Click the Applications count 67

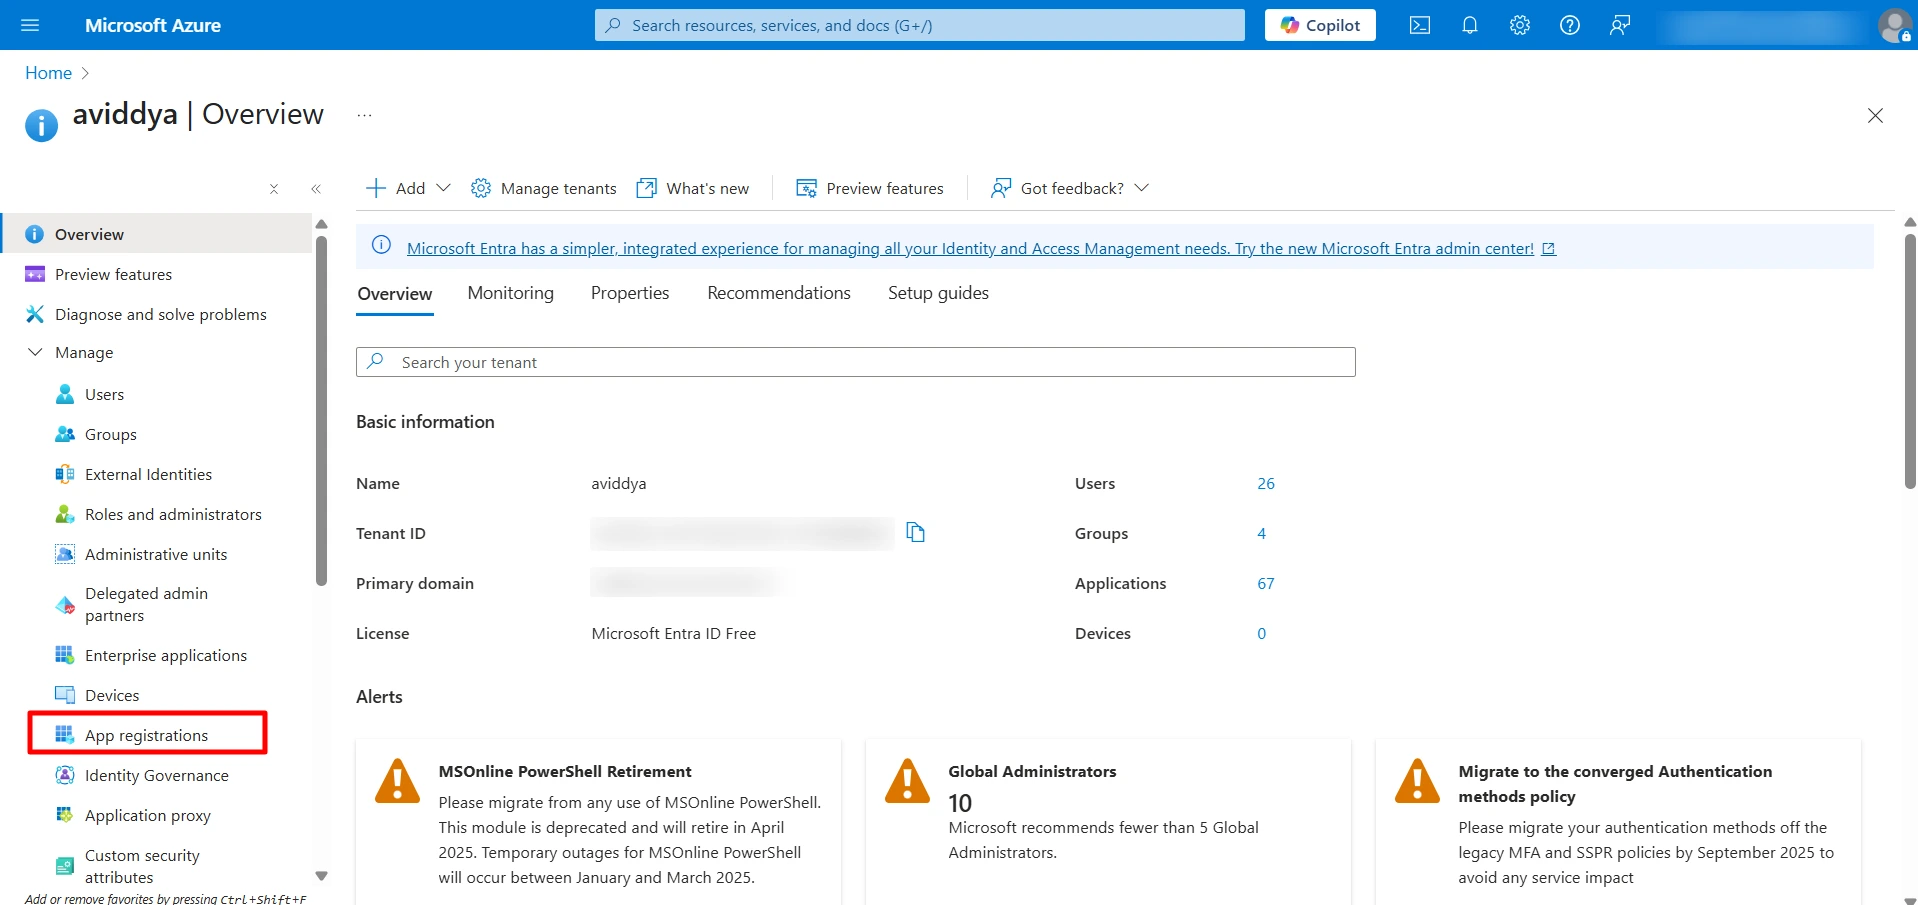click(x=1266, y=583)
